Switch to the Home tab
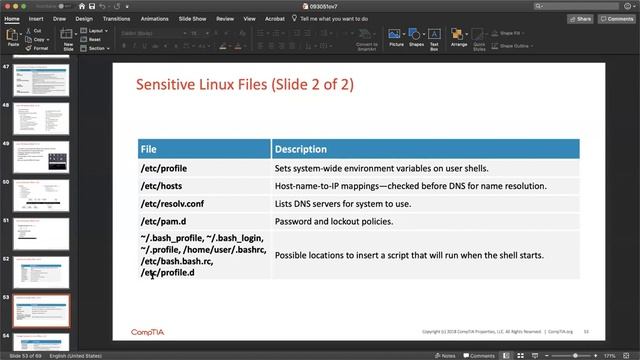 point(11,19)
